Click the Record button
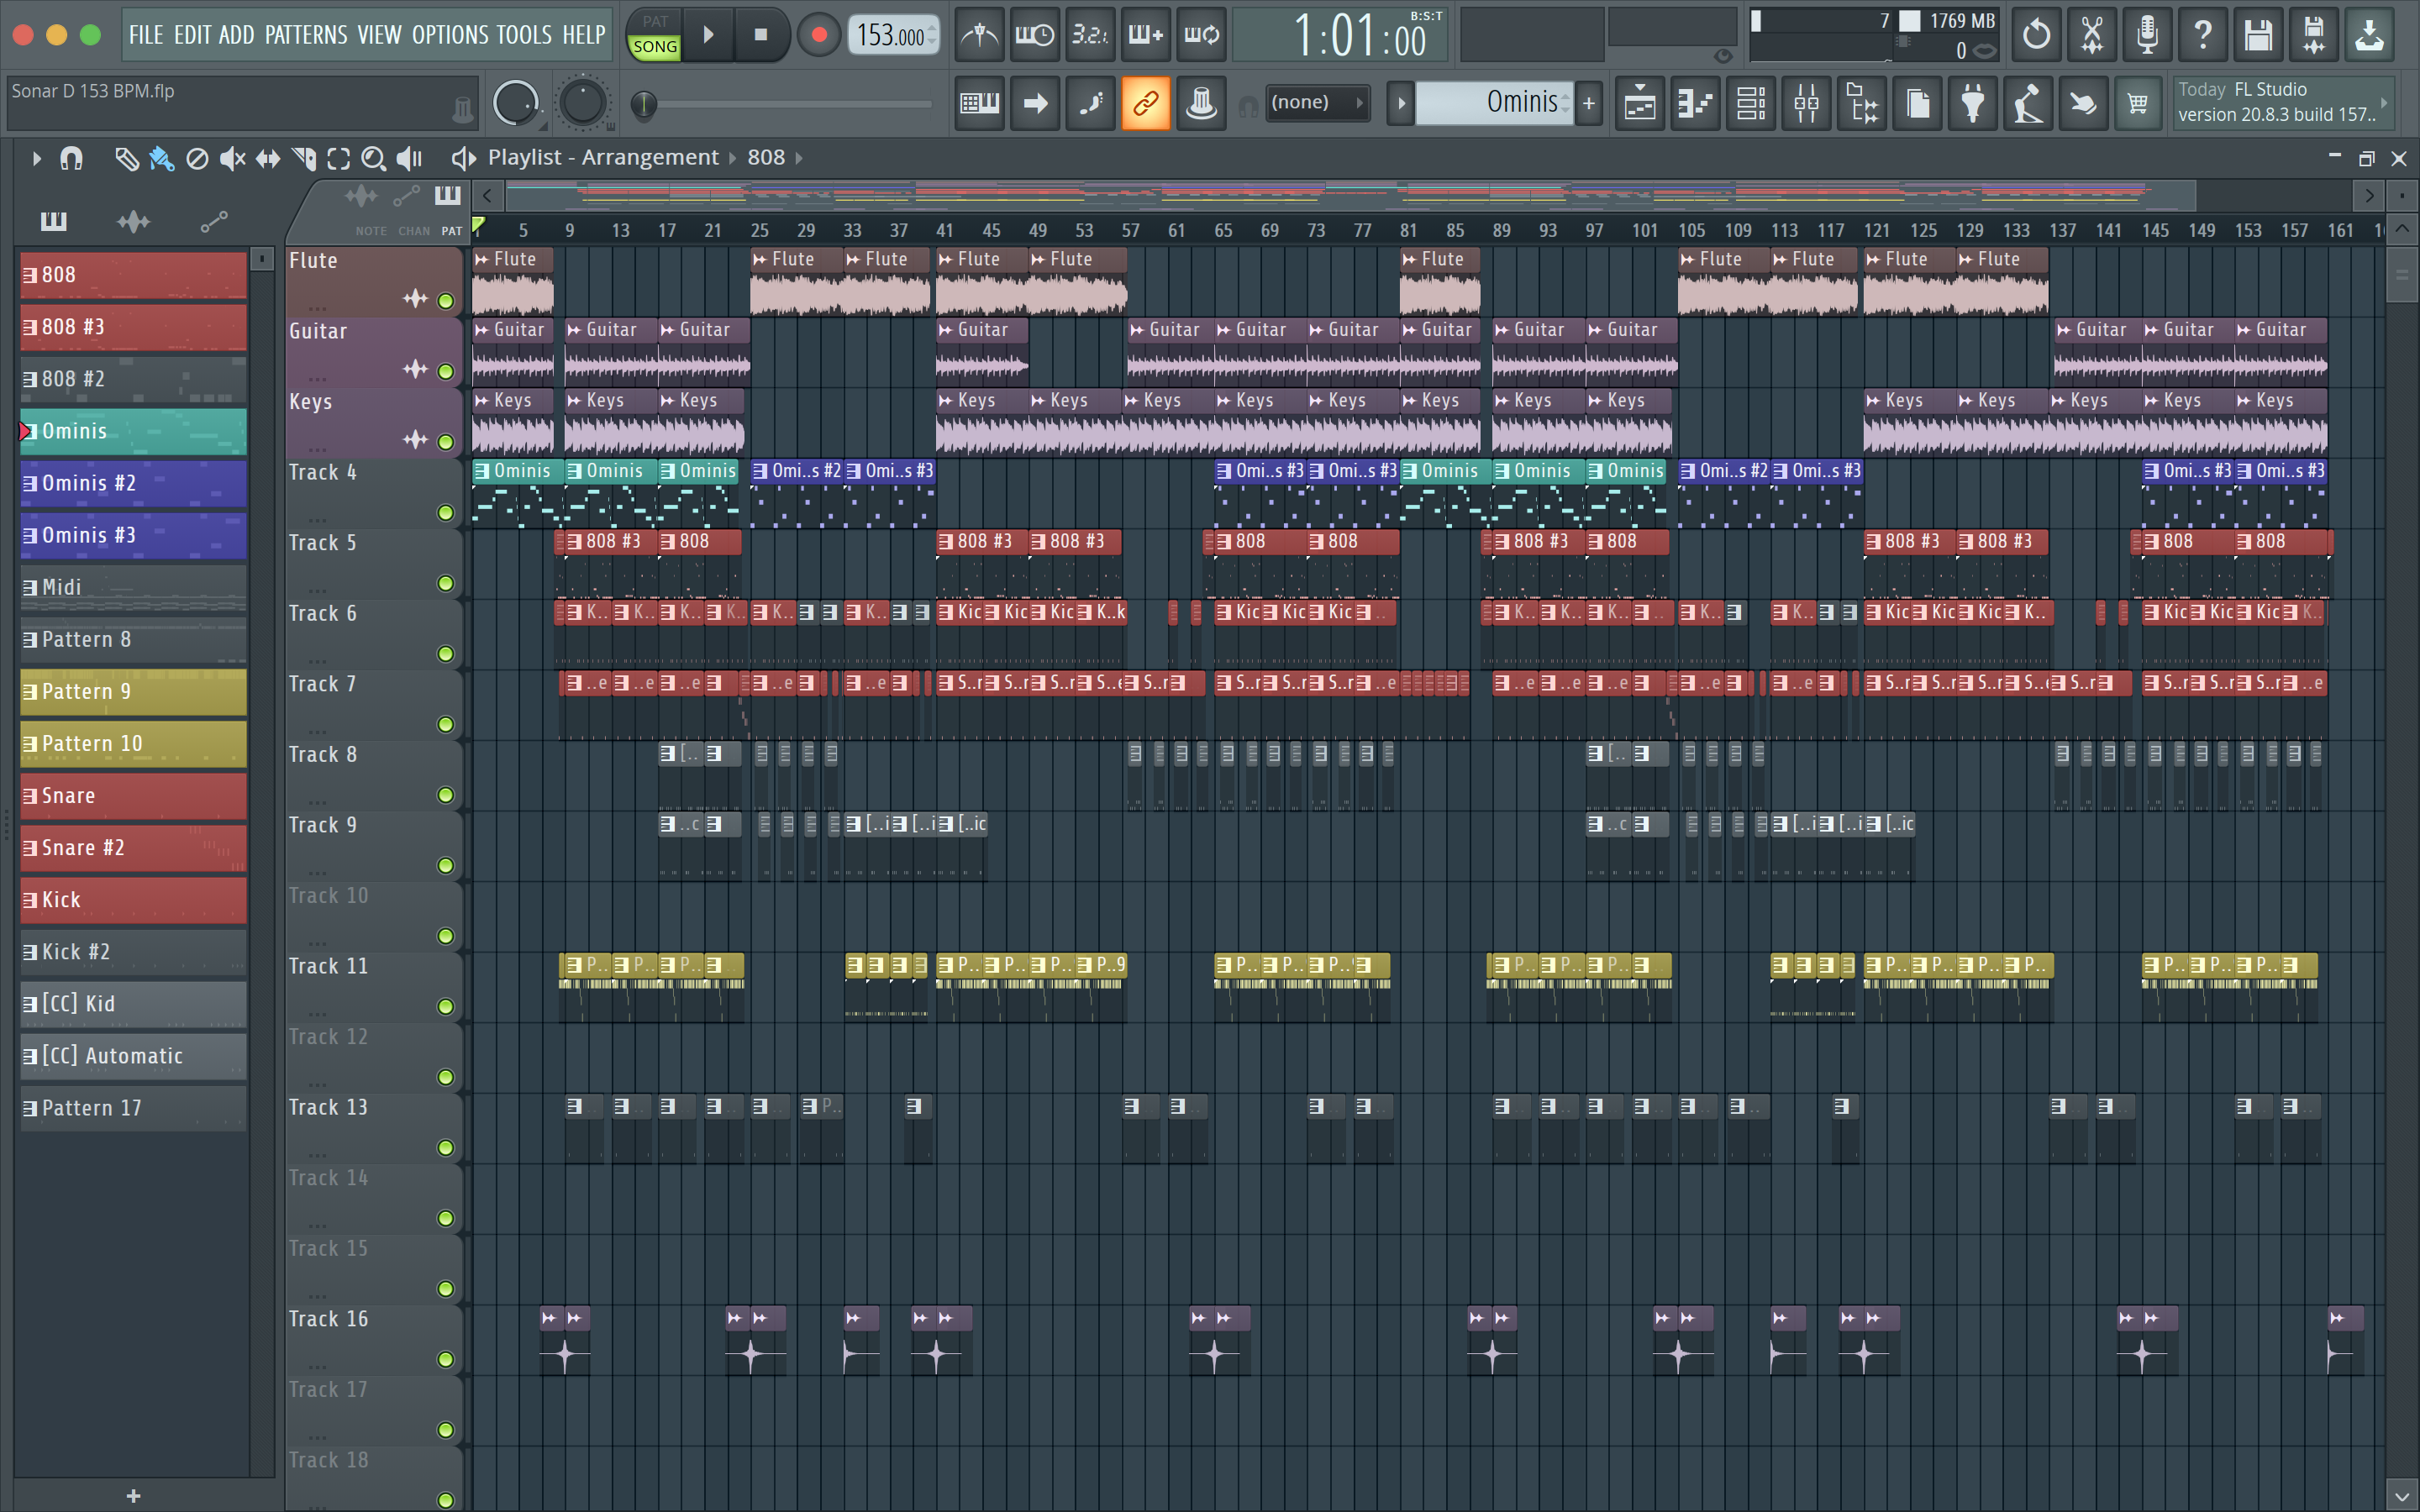 (819, 35)
